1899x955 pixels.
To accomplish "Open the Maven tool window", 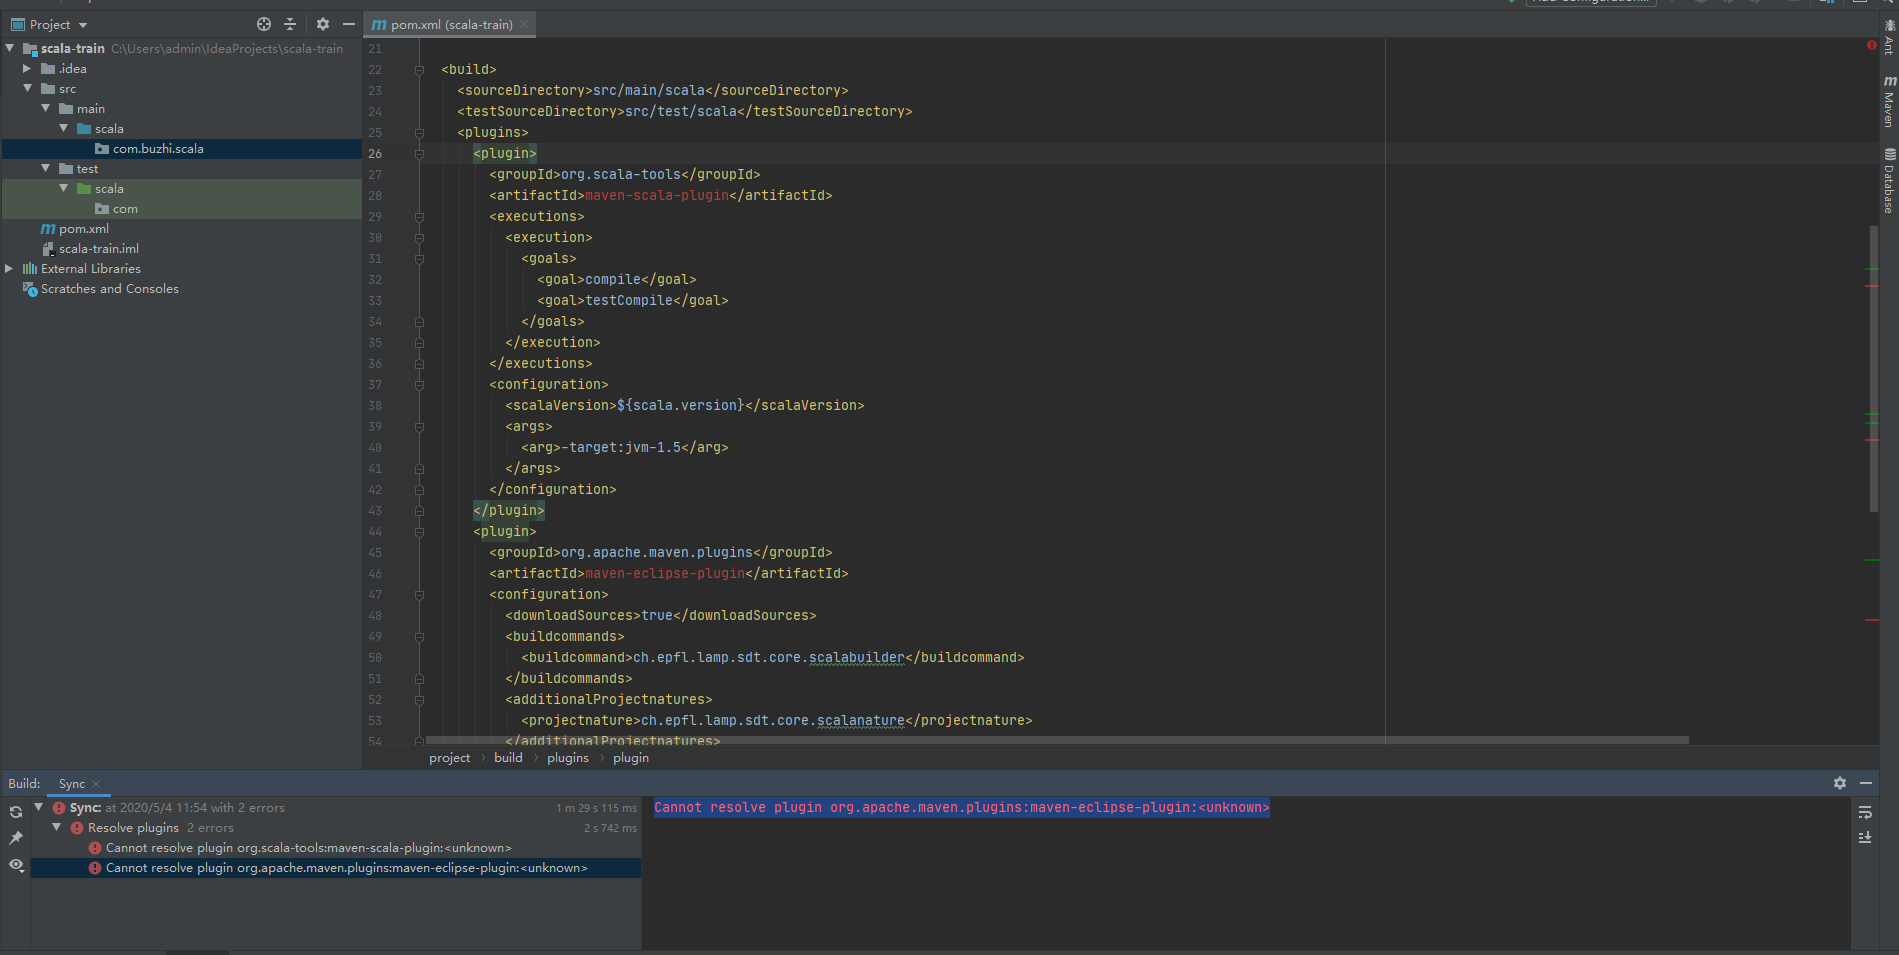I will (1889, 101).
